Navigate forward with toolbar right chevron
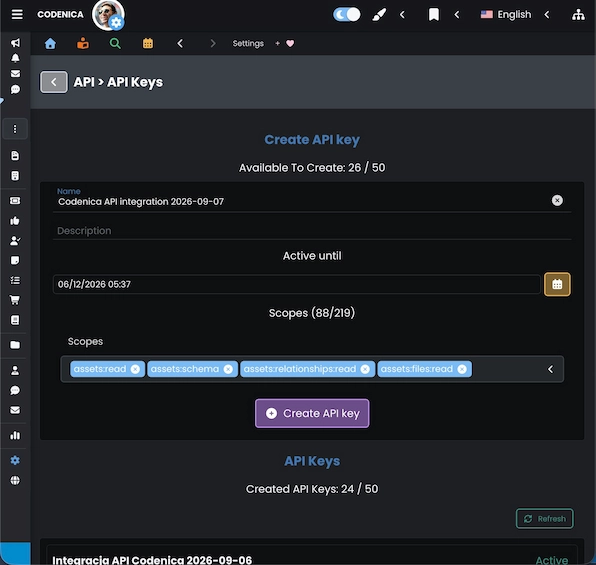Image resolution: width=596 pixels, height=565 pixels. point(213,43)
